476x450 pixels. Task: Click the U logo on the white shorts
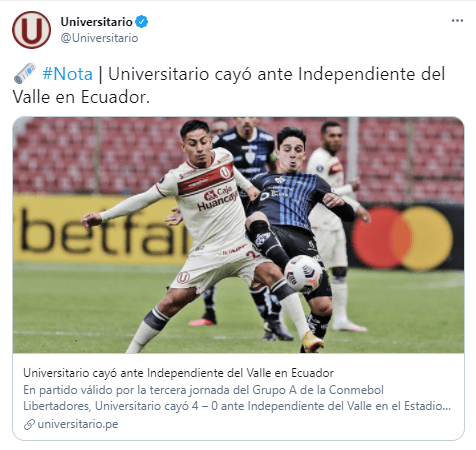coord(183,277)
